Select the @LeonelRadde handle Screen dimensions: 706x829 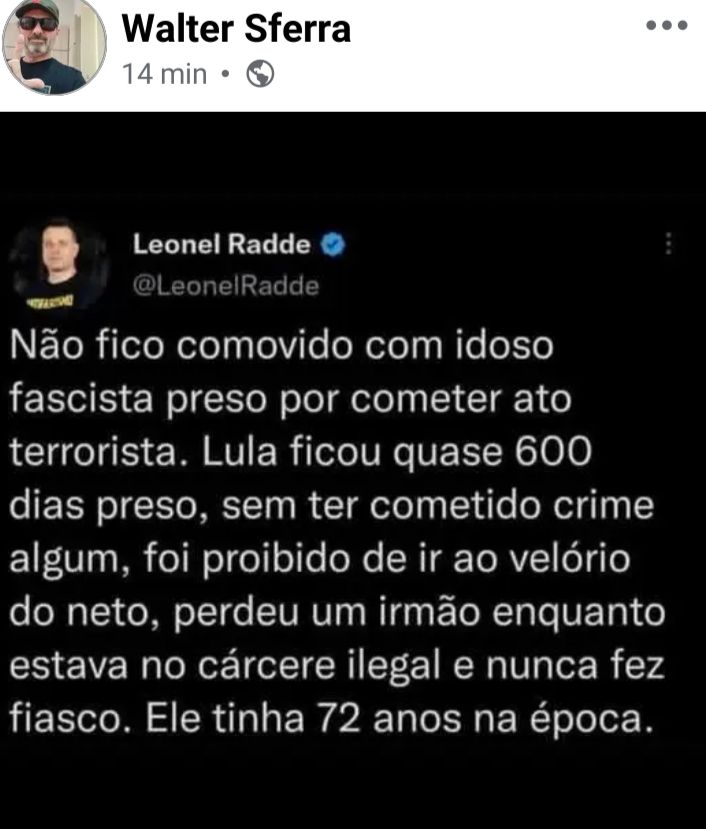click(226, 285)
